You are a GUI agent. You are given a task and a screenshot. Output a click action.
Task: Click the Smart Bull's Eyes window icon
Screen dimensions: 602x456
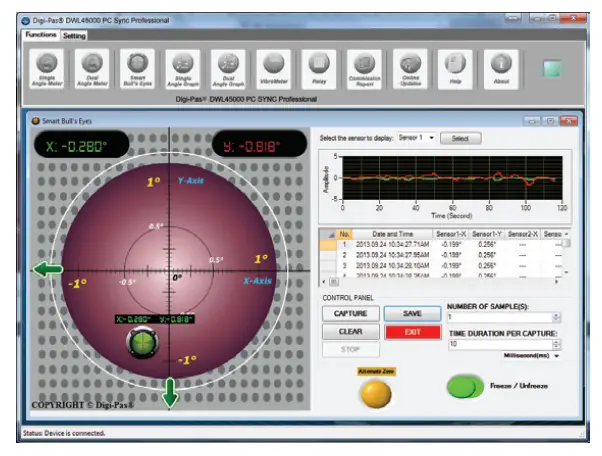36,121
